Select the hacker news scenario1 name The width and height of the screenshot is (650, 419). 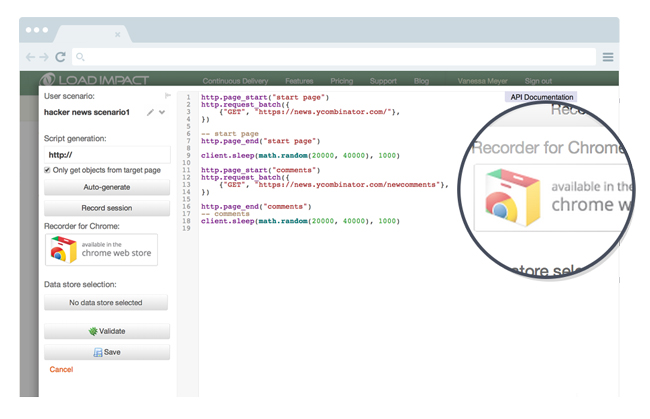pyautogui.click(x=87, y=112)
